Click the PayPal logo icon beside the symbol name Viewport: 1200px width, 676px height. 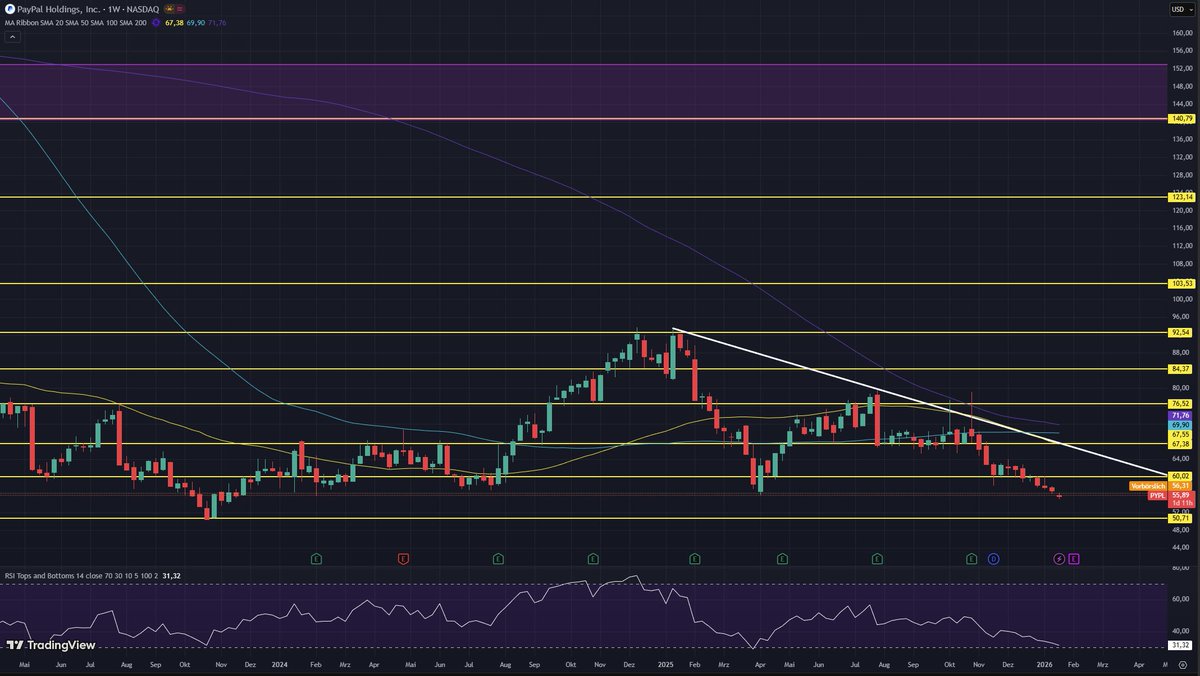pos(10,8)
